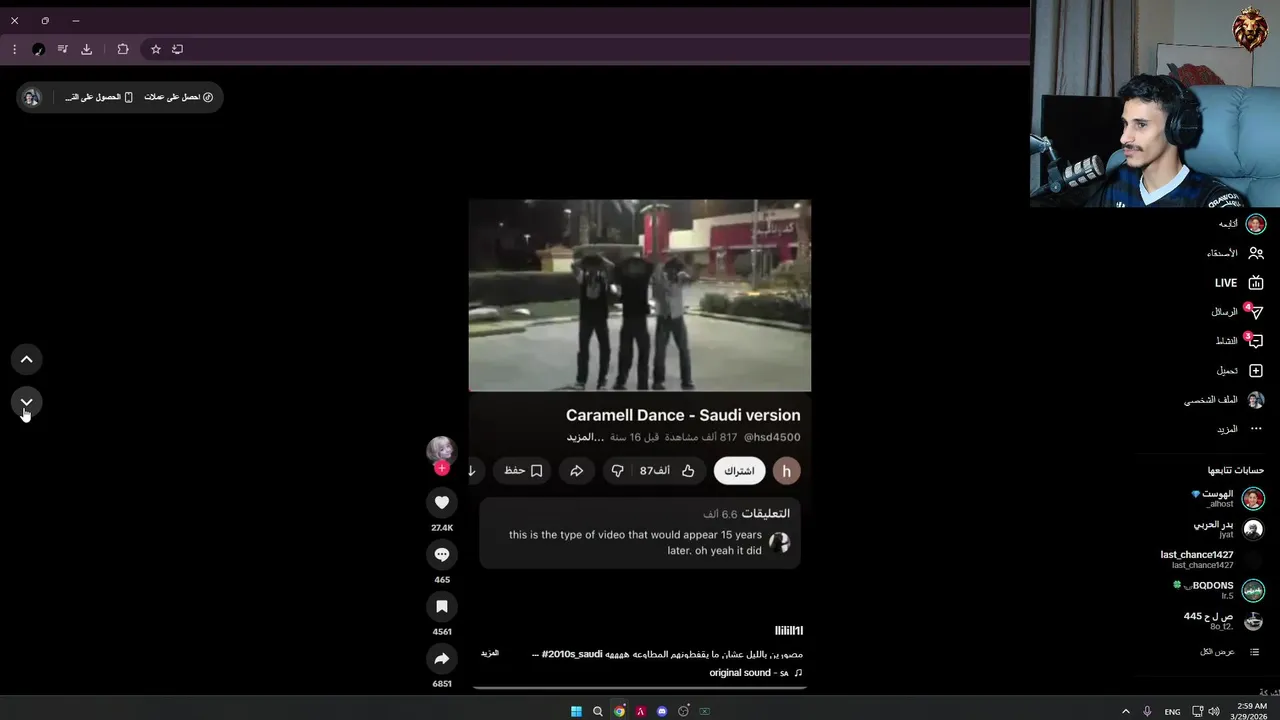Open the #2010s_saudi hashtag
The image size is (1280, 720).
572,654
